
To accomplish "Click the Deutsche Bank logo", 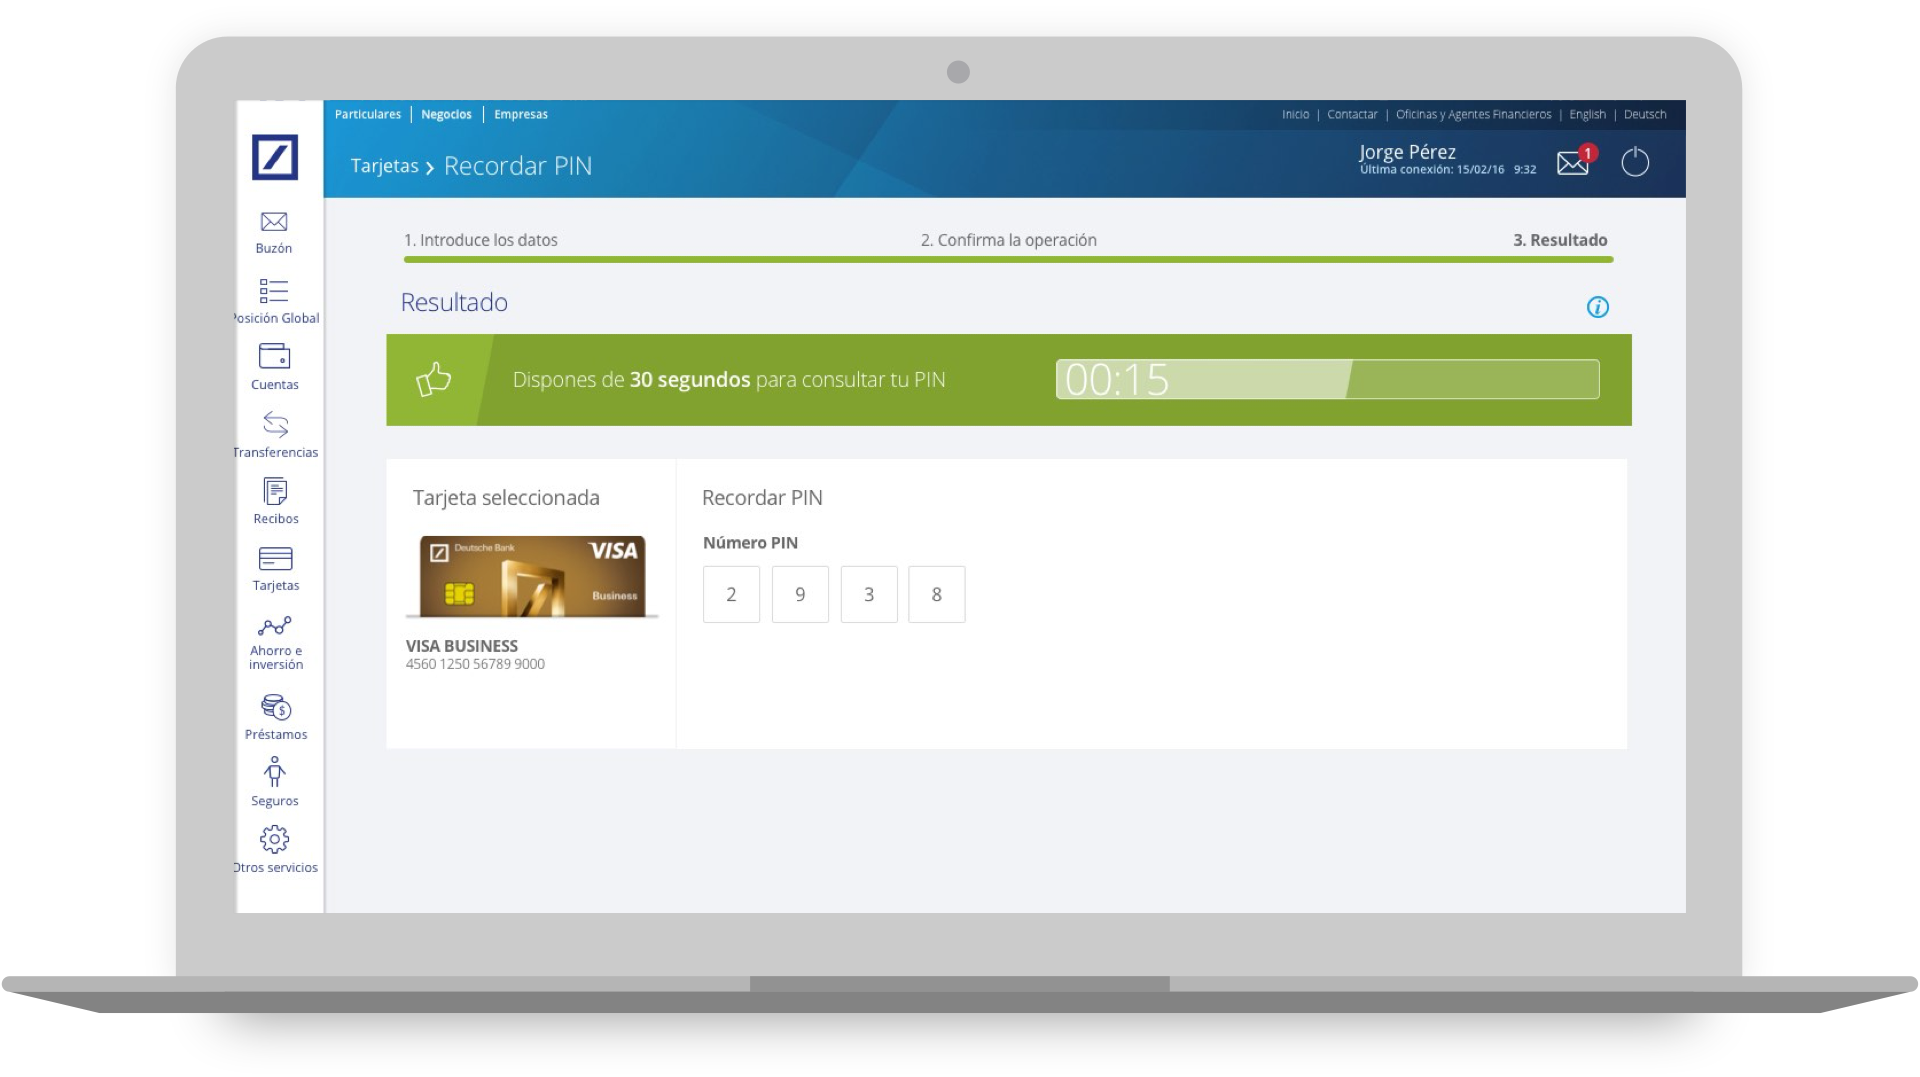I will coord(275,158).
